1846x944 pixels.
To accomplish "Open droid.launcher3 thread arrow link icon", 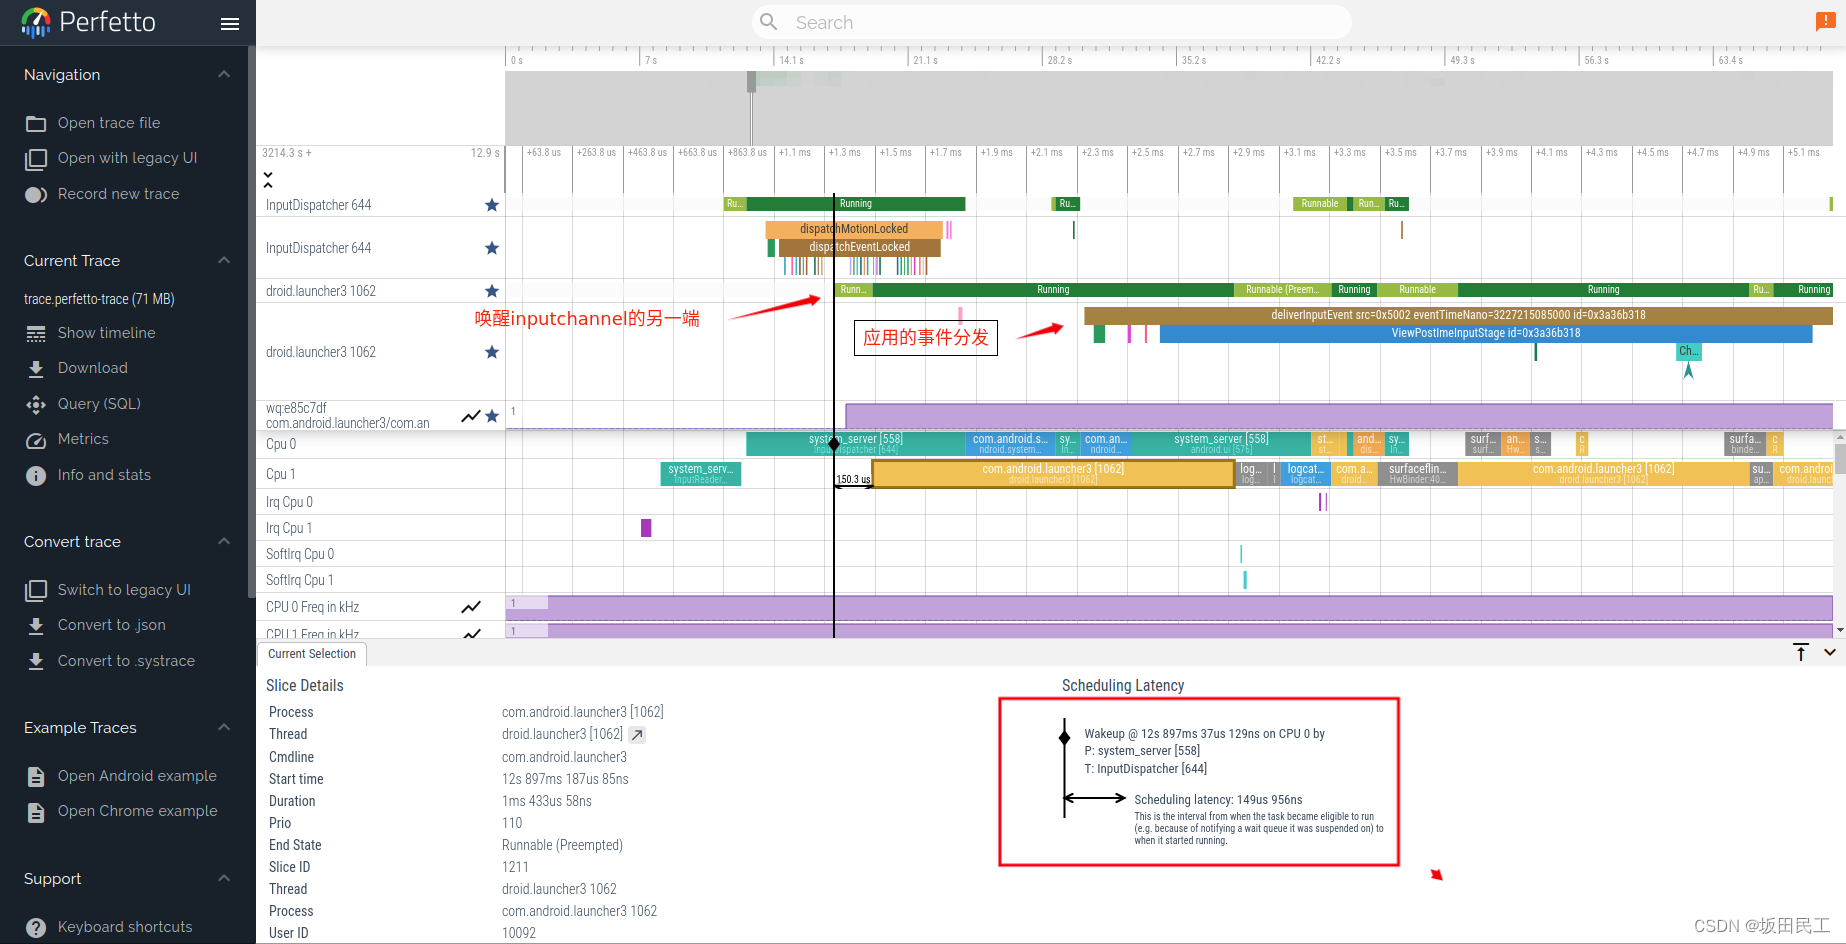I will (x=637, y=734).
